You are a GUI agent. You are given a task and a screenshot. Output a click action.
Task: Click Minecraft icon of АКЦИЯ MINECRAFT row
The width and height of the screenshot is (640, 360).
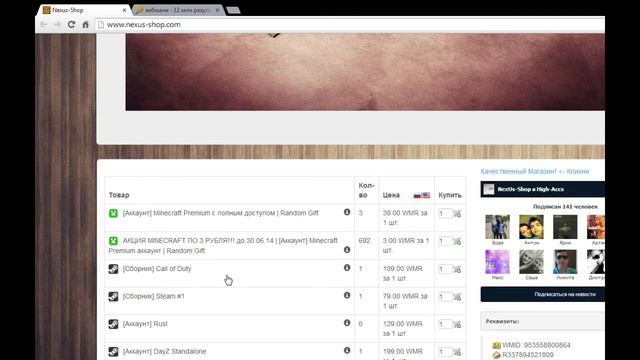[x=113, y=241]
